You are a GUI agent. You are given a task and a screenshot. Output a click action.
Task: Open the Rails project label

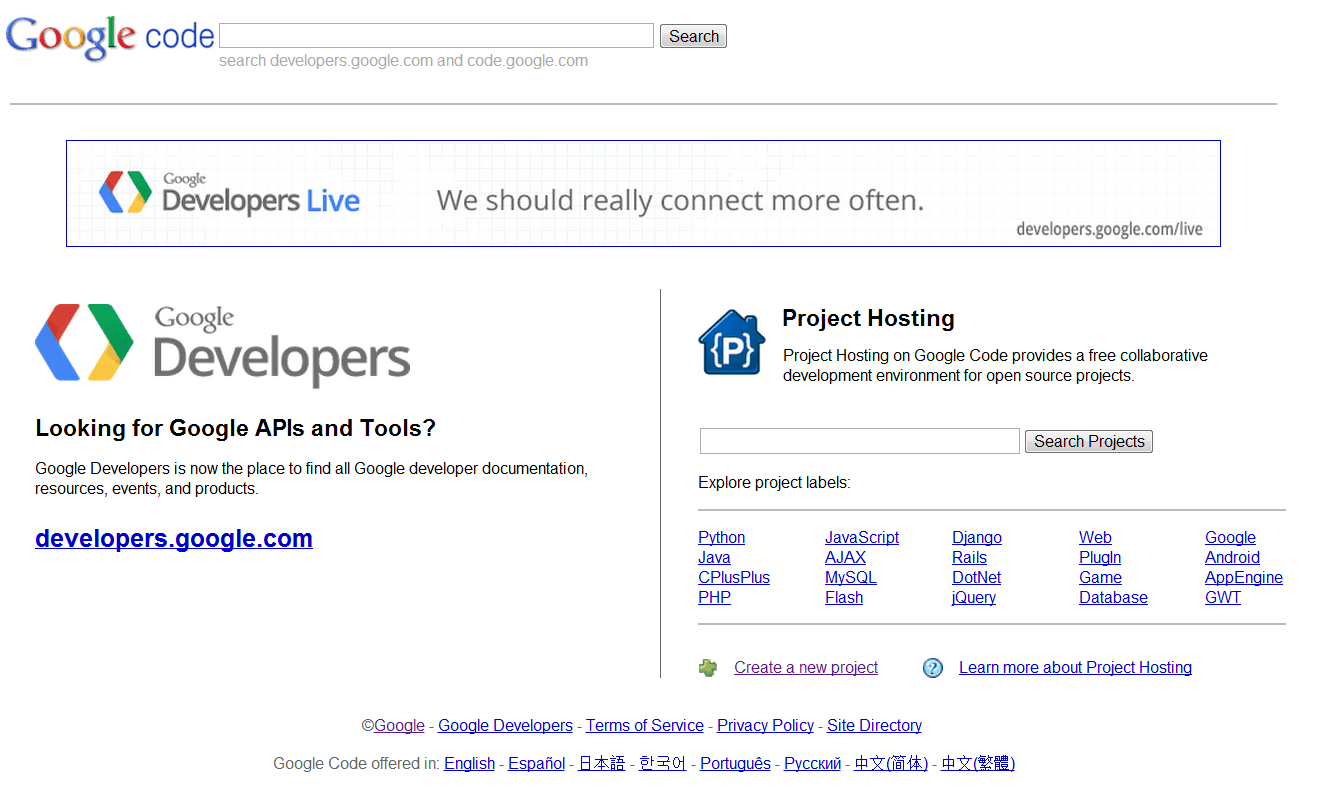tap(969, 558)
